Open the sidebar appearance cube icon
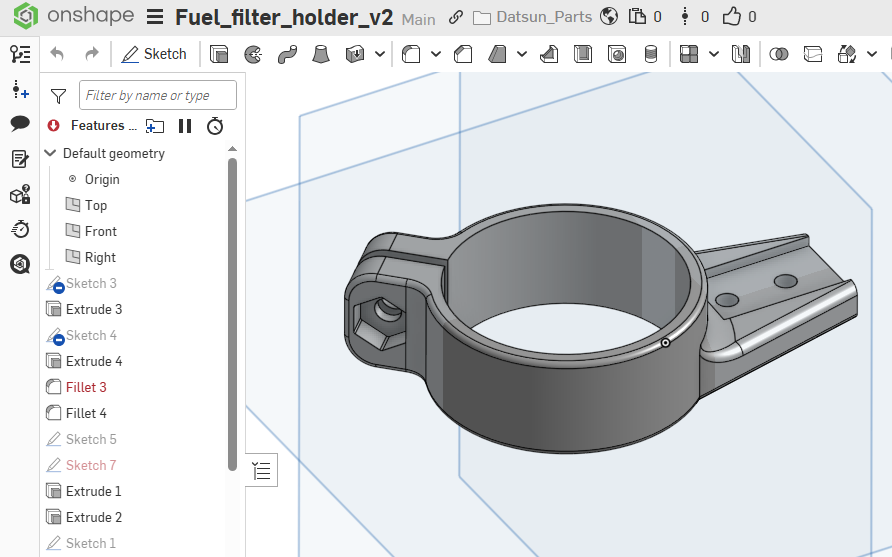The width and height of the screenshot is (892, 557). click(20, 264)
